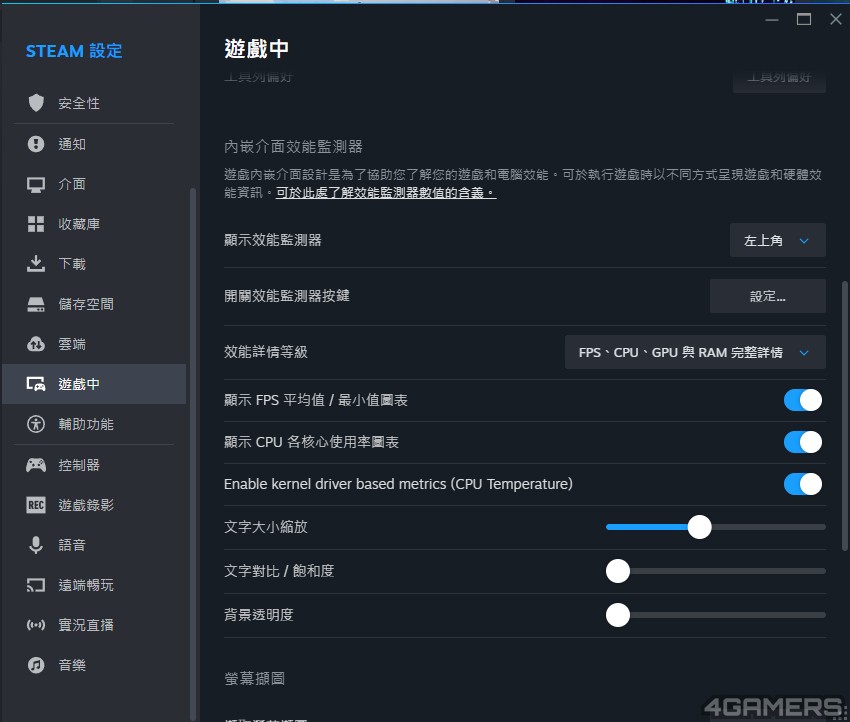The width and height of the screenshot is (850, 722).
Task: Open the link 可於此處了解效能監測器數值的含義
Action: tap(386, 192)
